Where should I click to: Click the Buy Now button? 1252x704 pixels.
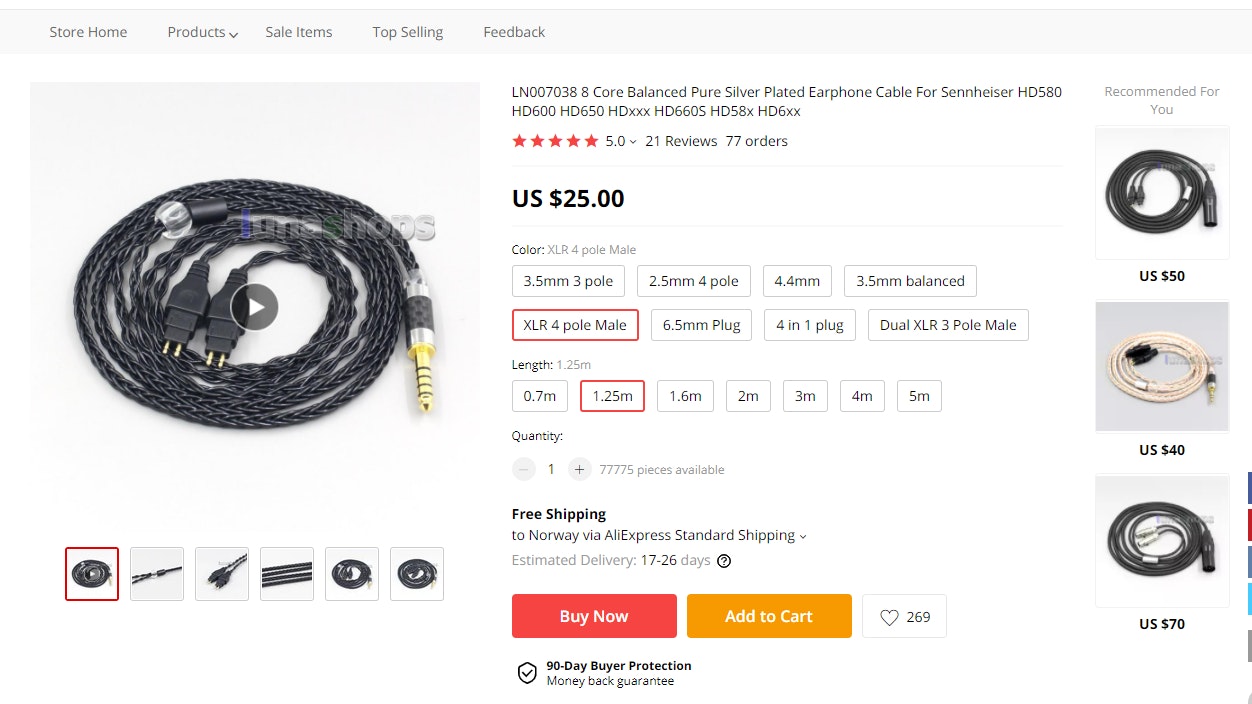coord(594,616)
